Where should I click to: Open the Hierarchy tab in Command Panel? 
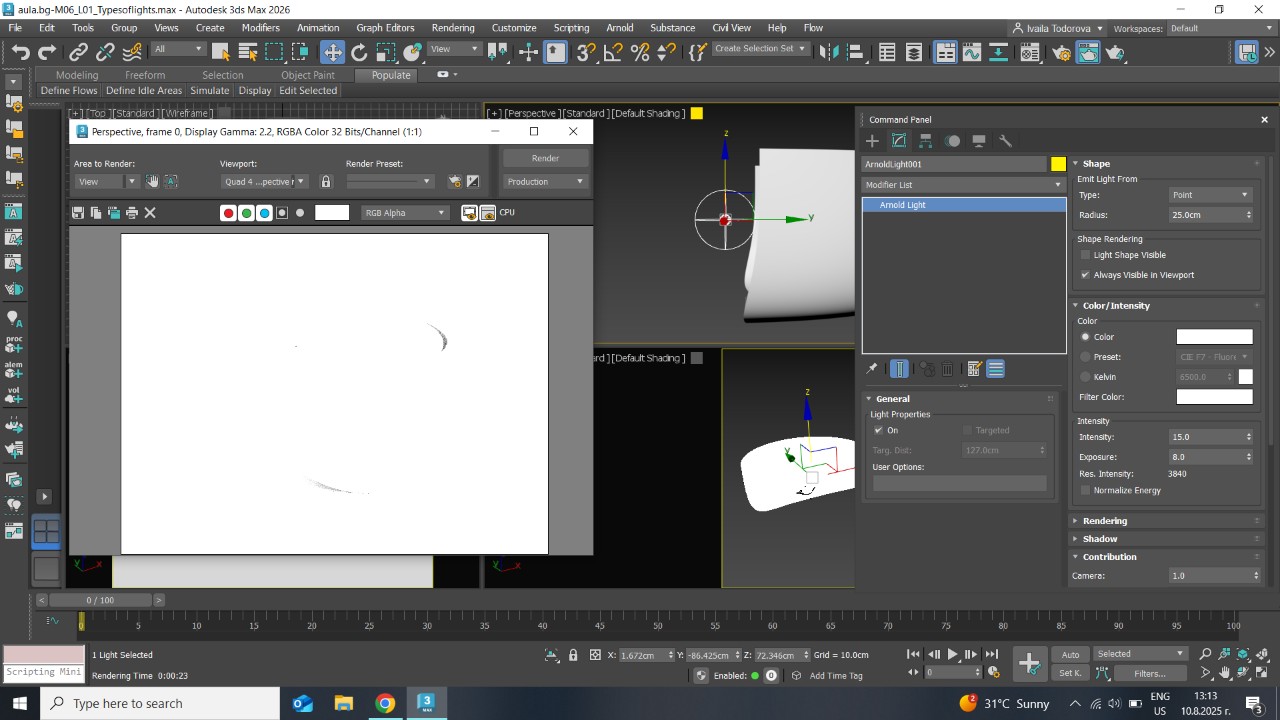[926, 141]
